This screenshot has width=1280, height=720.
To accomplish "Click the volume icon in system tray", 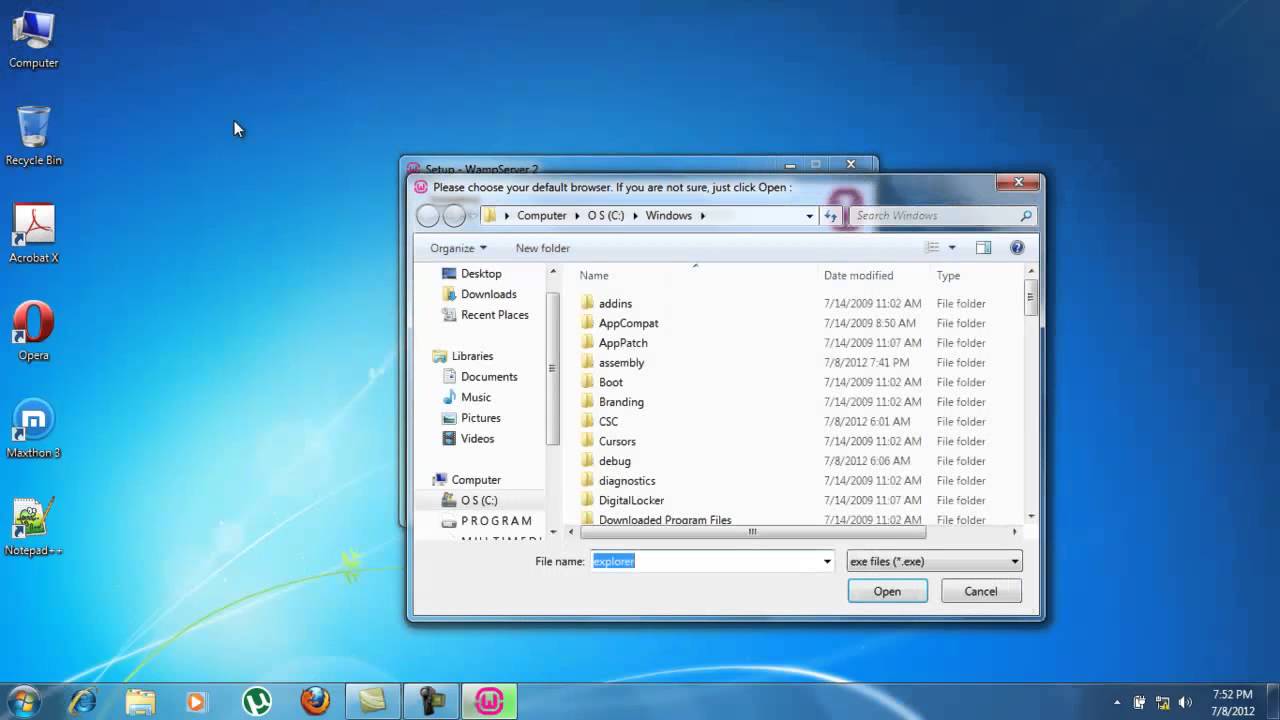I will click(1187, 702).
